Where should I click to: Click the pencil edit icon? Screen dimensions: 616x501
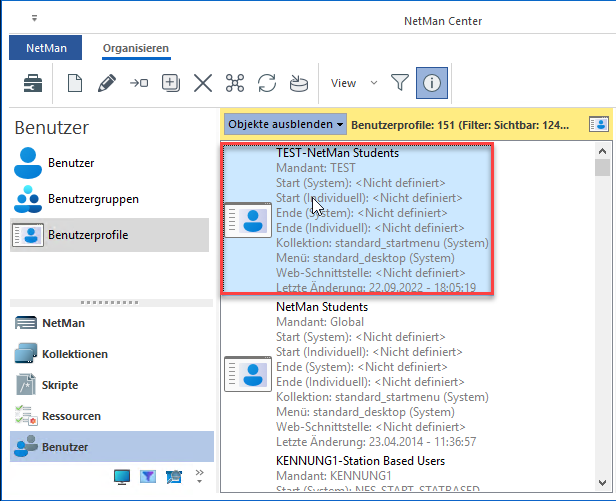106,83
